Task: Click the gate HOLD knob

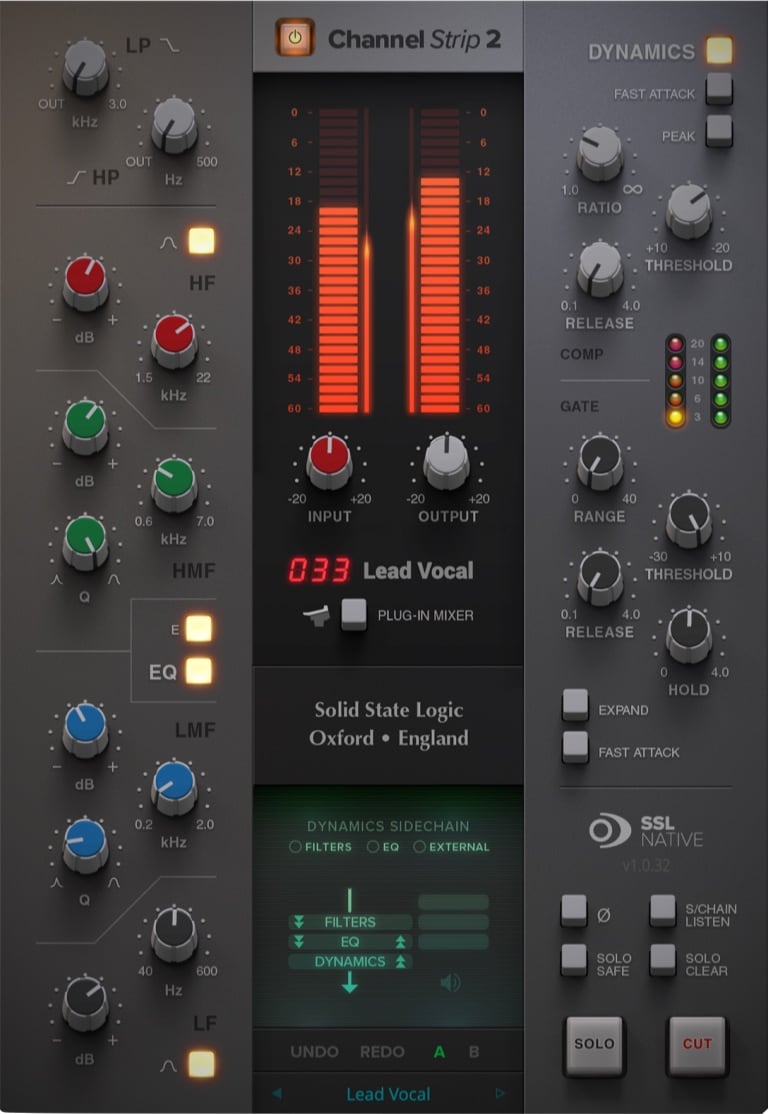Action: coord(688,635)
